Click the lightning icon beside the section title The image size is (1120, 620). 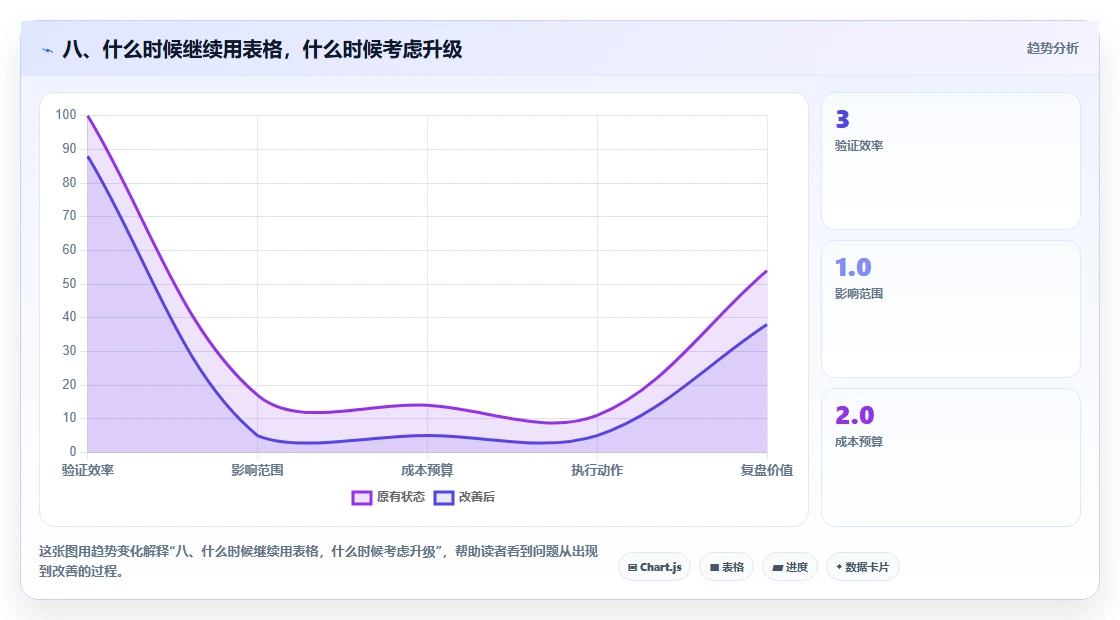(48, 51)
